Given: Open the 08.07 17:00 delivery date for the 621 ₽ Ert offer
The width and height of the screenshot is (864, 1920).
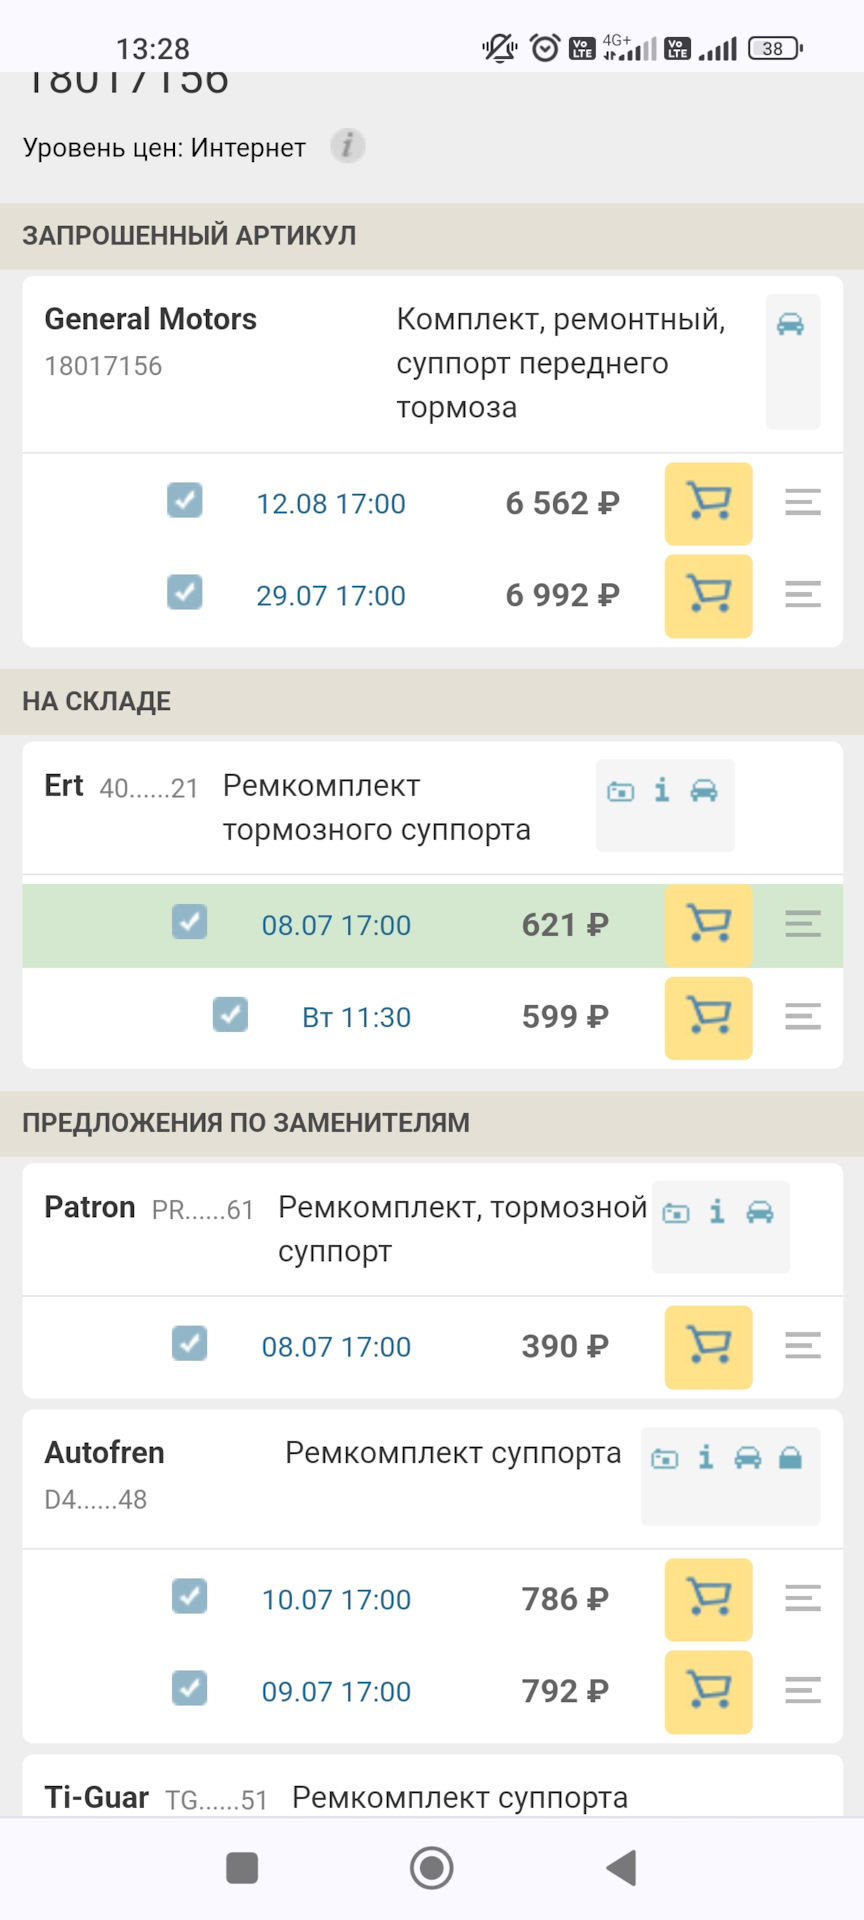Looking at the screenshot, I should click(x=336, y=925).
